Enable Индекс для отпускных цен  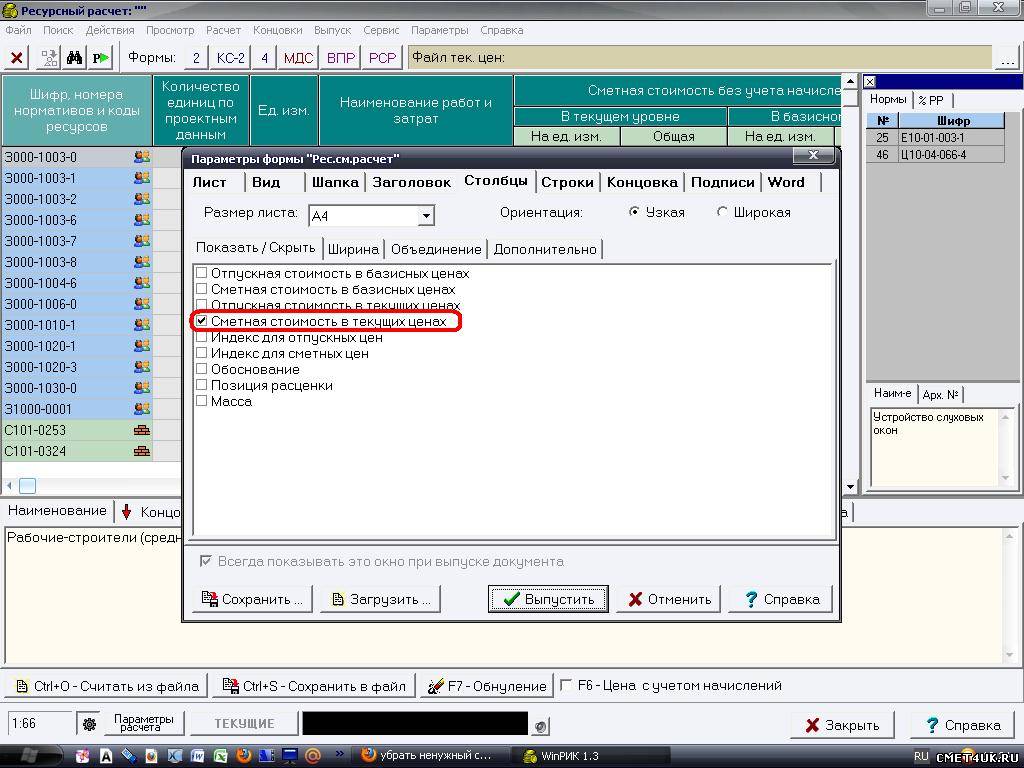[x=202, y=337]
